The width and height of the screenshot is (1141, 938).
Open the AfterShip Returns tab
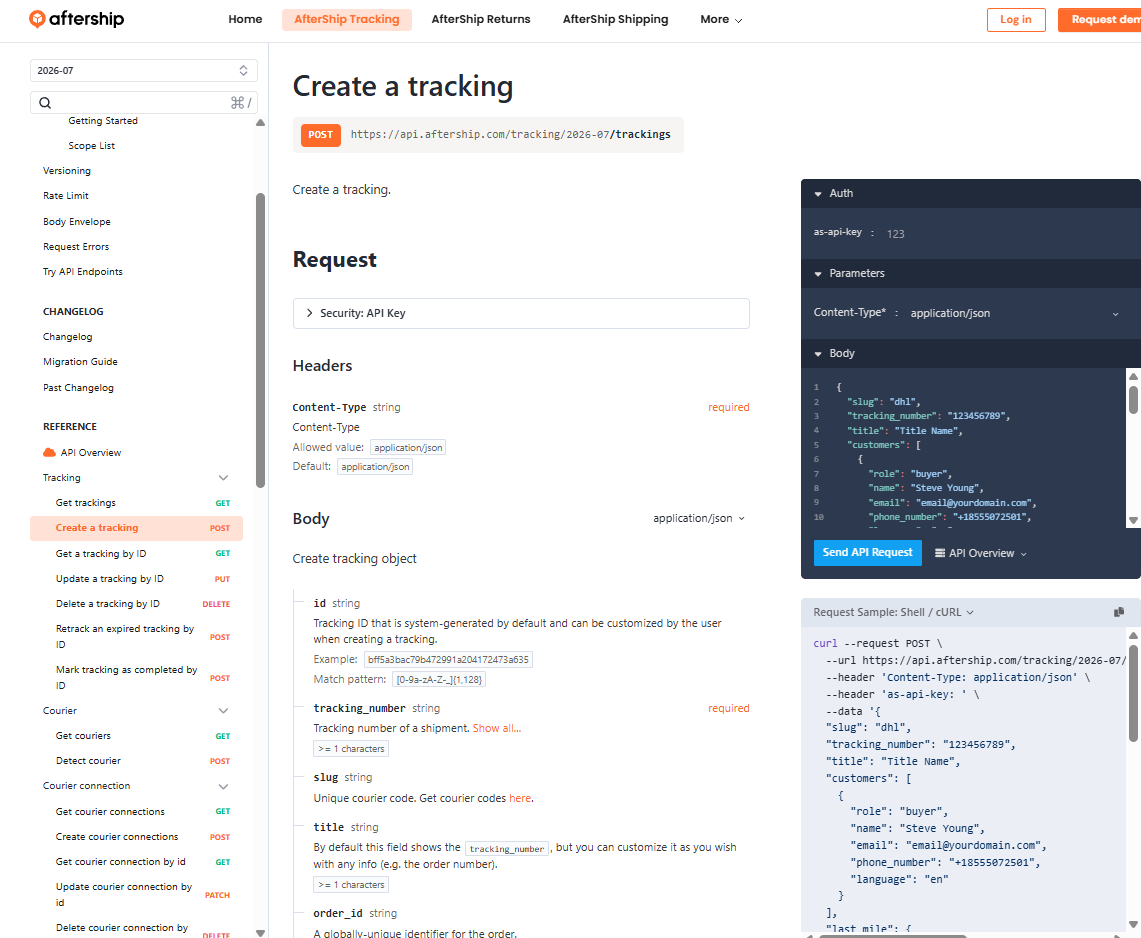tap(481, 20)
